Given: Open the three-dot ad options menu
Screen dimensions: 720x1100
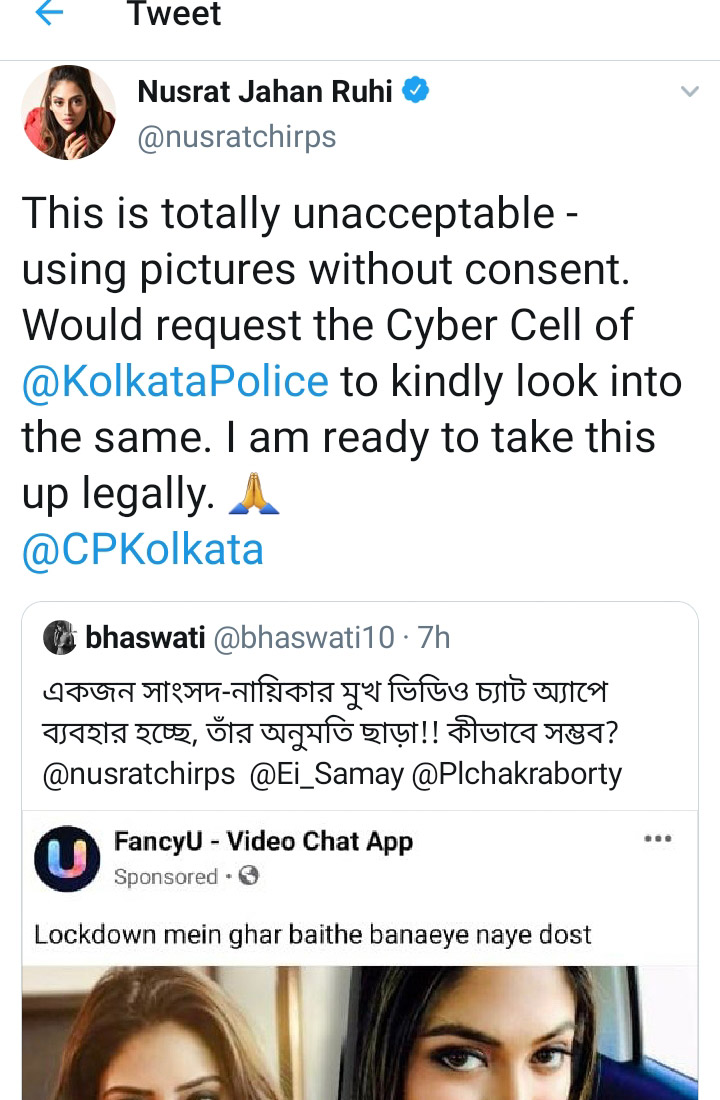Looking at the screenshot, I should click(x=658, y=838).
